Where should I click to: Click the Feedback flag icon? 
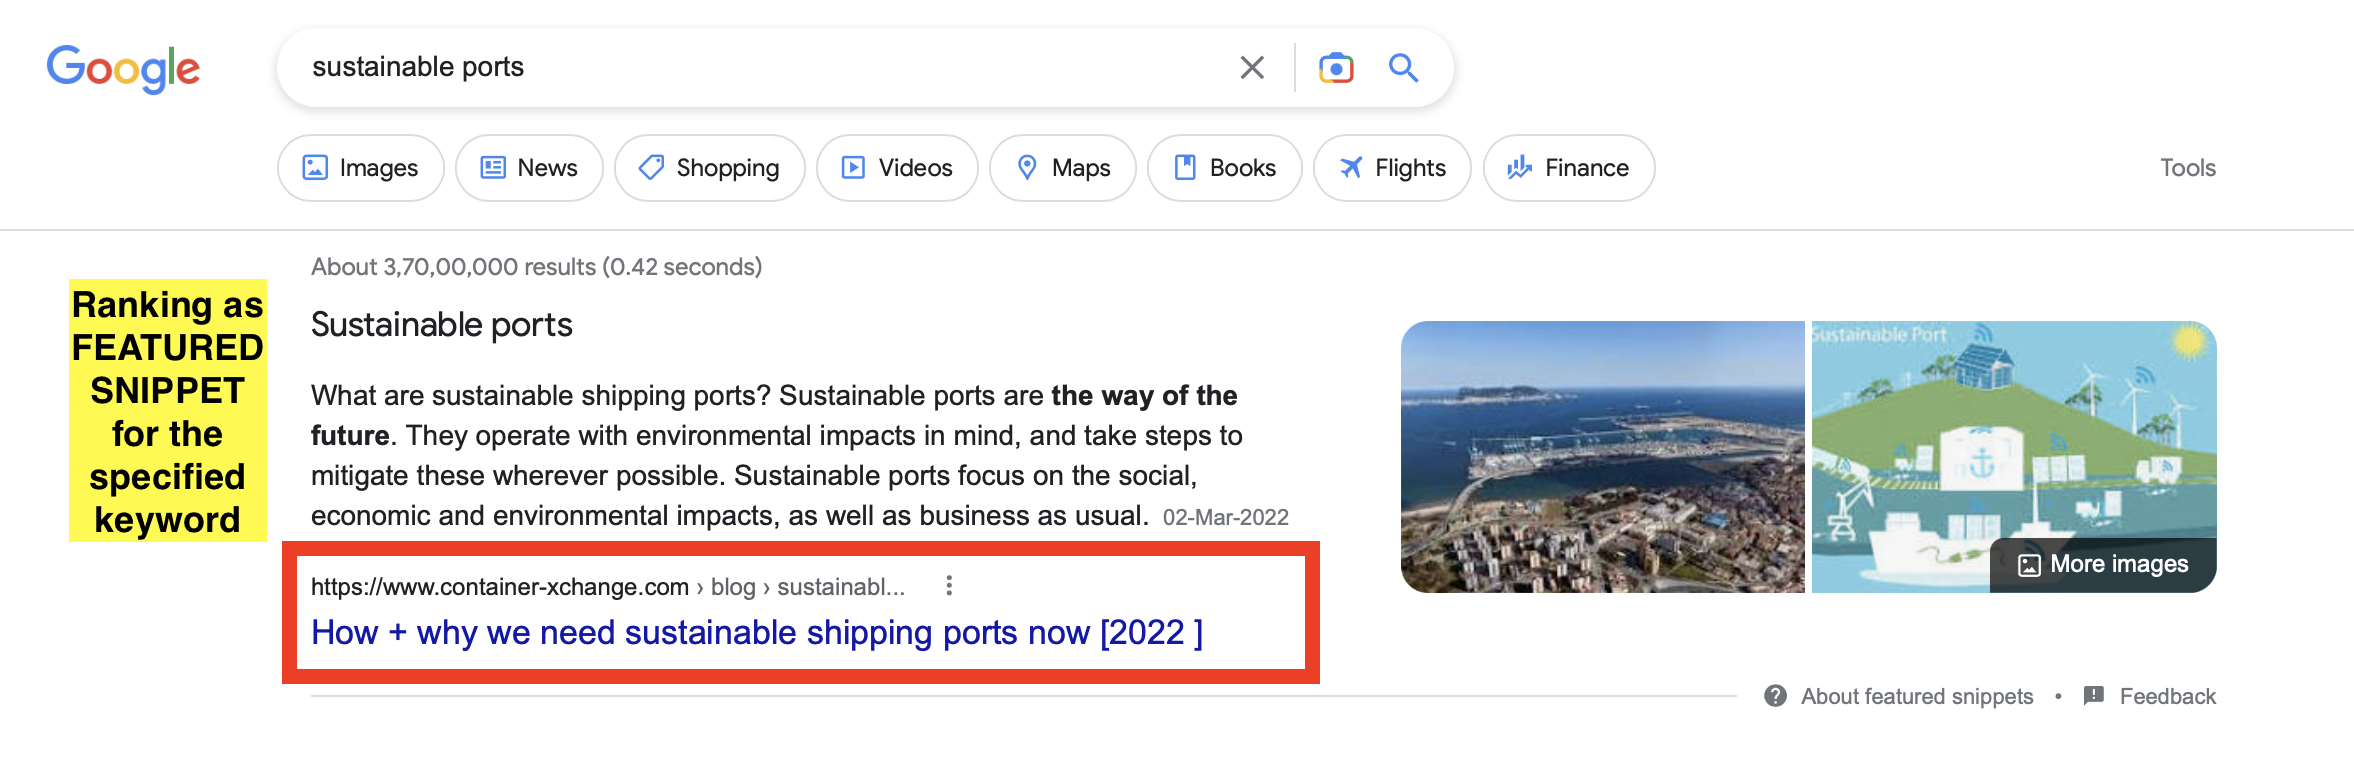[x=2094, y=696]
